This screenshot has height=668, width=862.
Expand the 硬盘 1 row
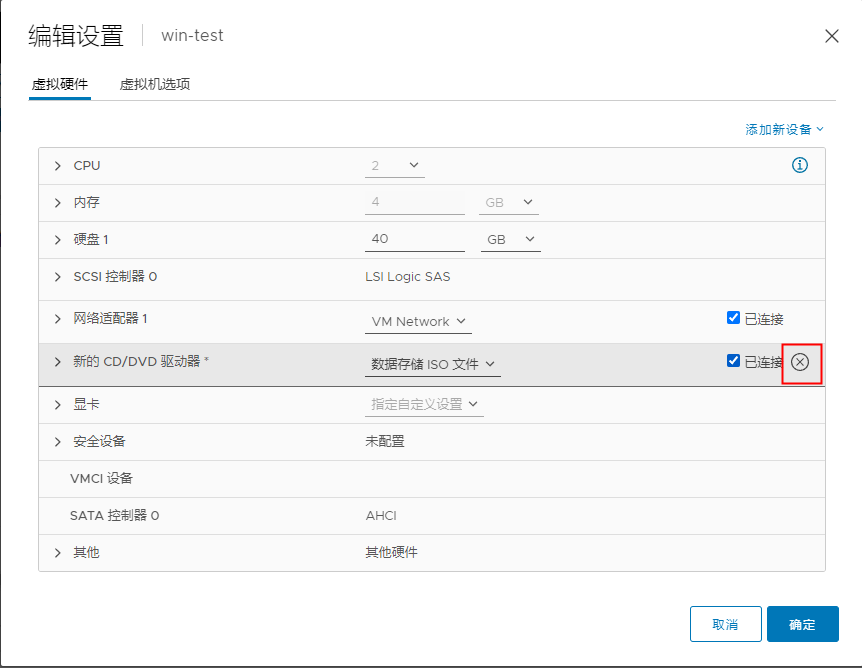pyautogui.click(x=57, y=239)
